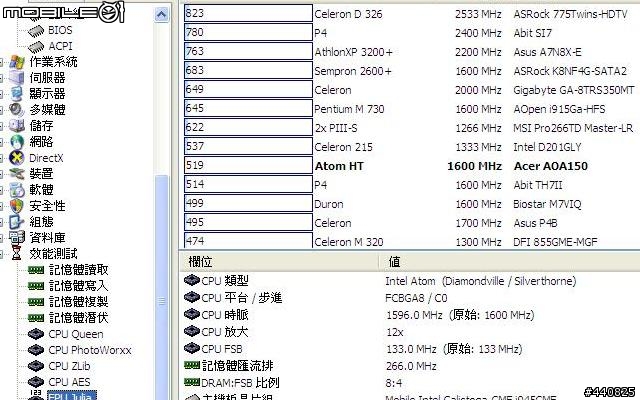
Task: Click the CPU Queen chip icon
Action: (36, 334)
